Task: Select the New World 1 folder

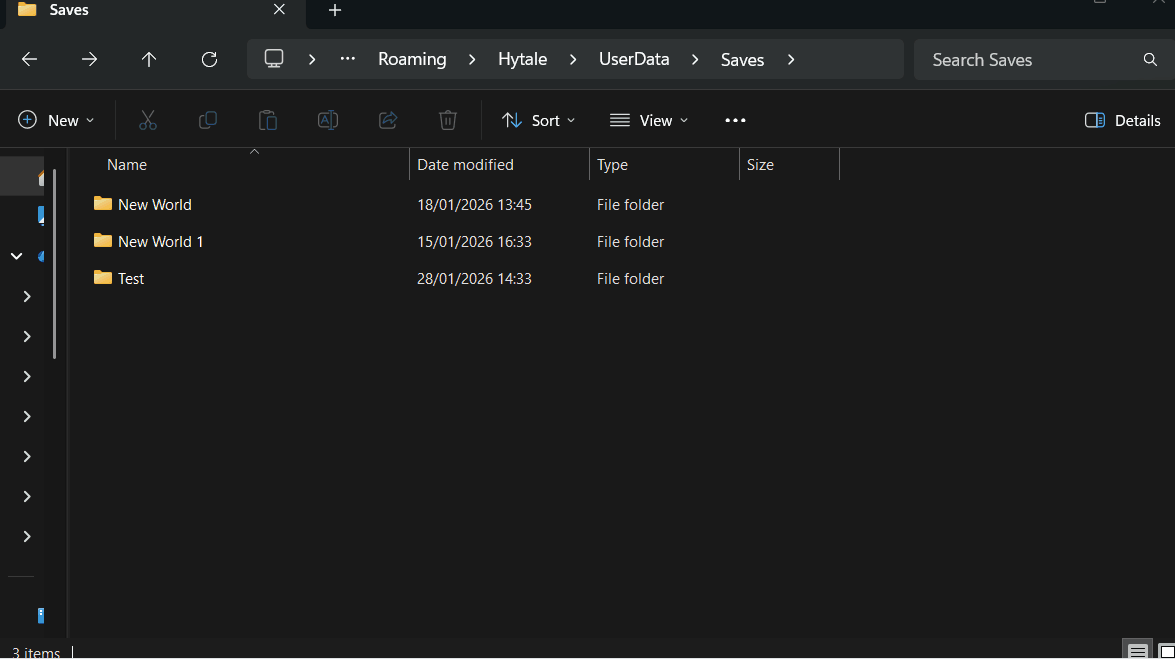Action: click(160, 241)
